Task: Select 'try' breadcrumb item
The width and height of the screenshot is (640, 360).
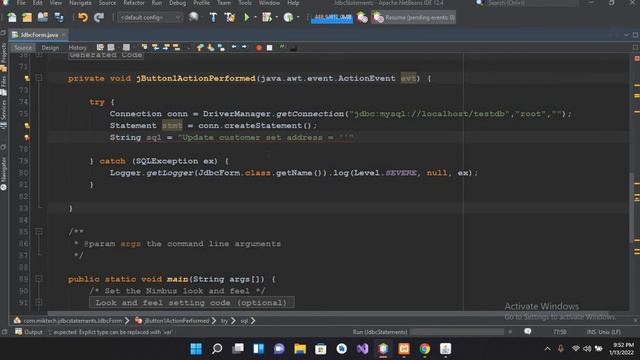Action: point(224,321)
